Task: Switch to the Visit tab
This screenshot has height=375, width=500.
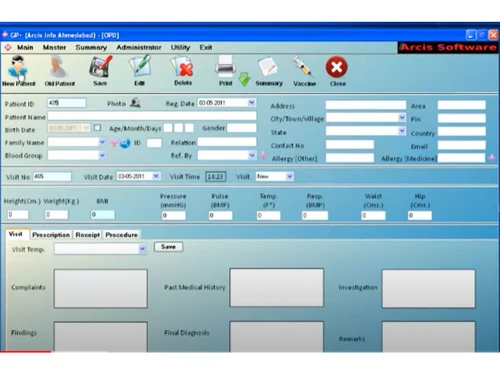Action: tap(16, 234)
